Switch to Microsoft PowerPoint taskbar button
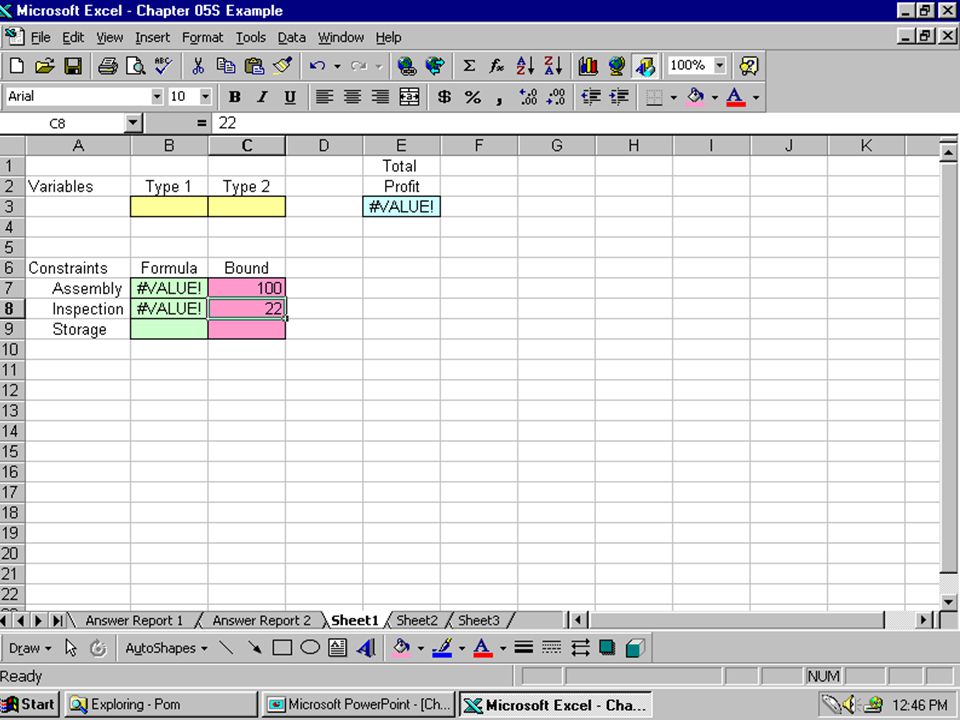The width and height of the screenshot is (960, 720). click(x=359, y=705)
